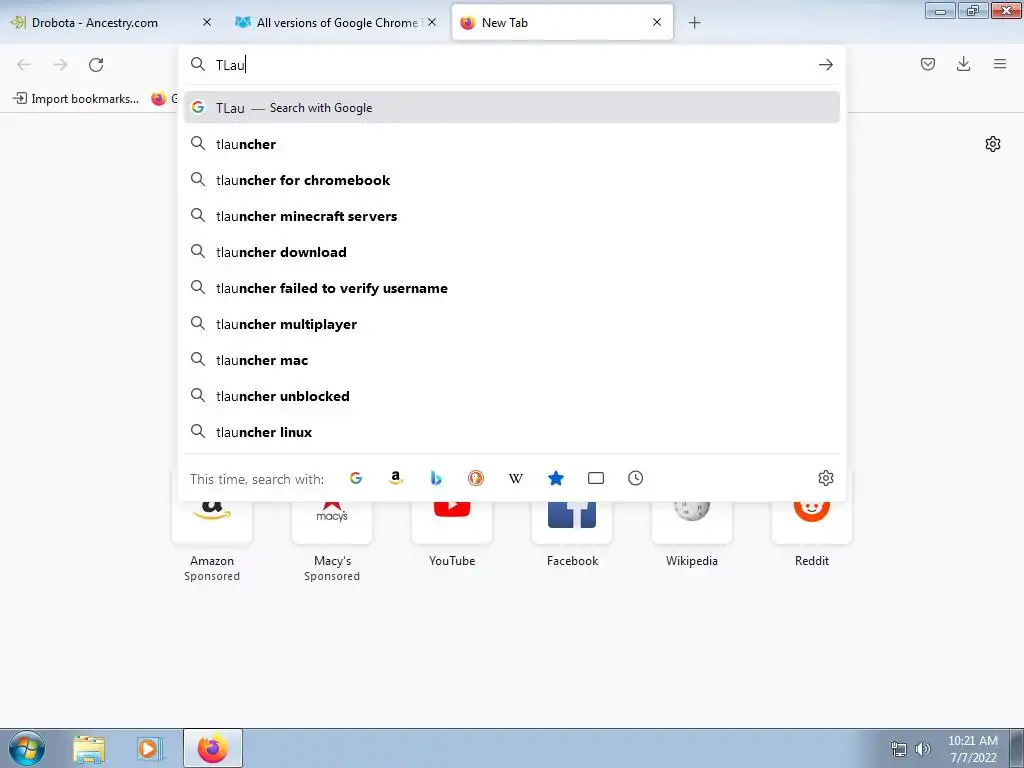Close the All versions of Google Chrome tab
1024x768 pixels.
click(x=432, y=22)
